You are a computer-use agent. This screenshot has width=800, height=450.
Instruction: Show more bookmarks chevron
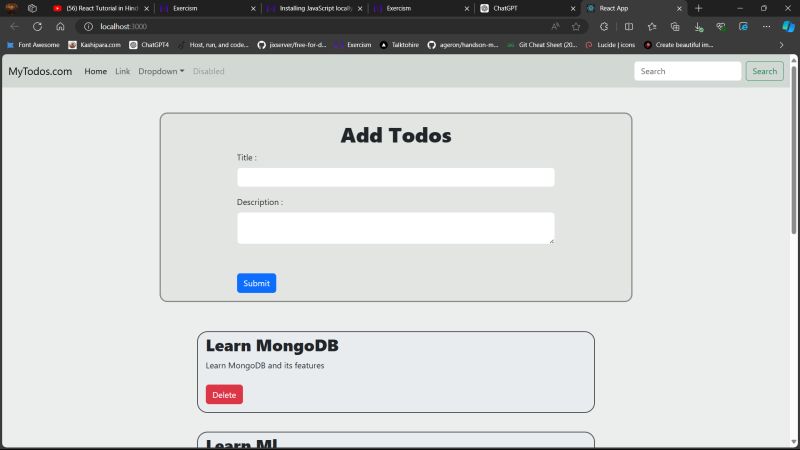[x=781, y=45]
